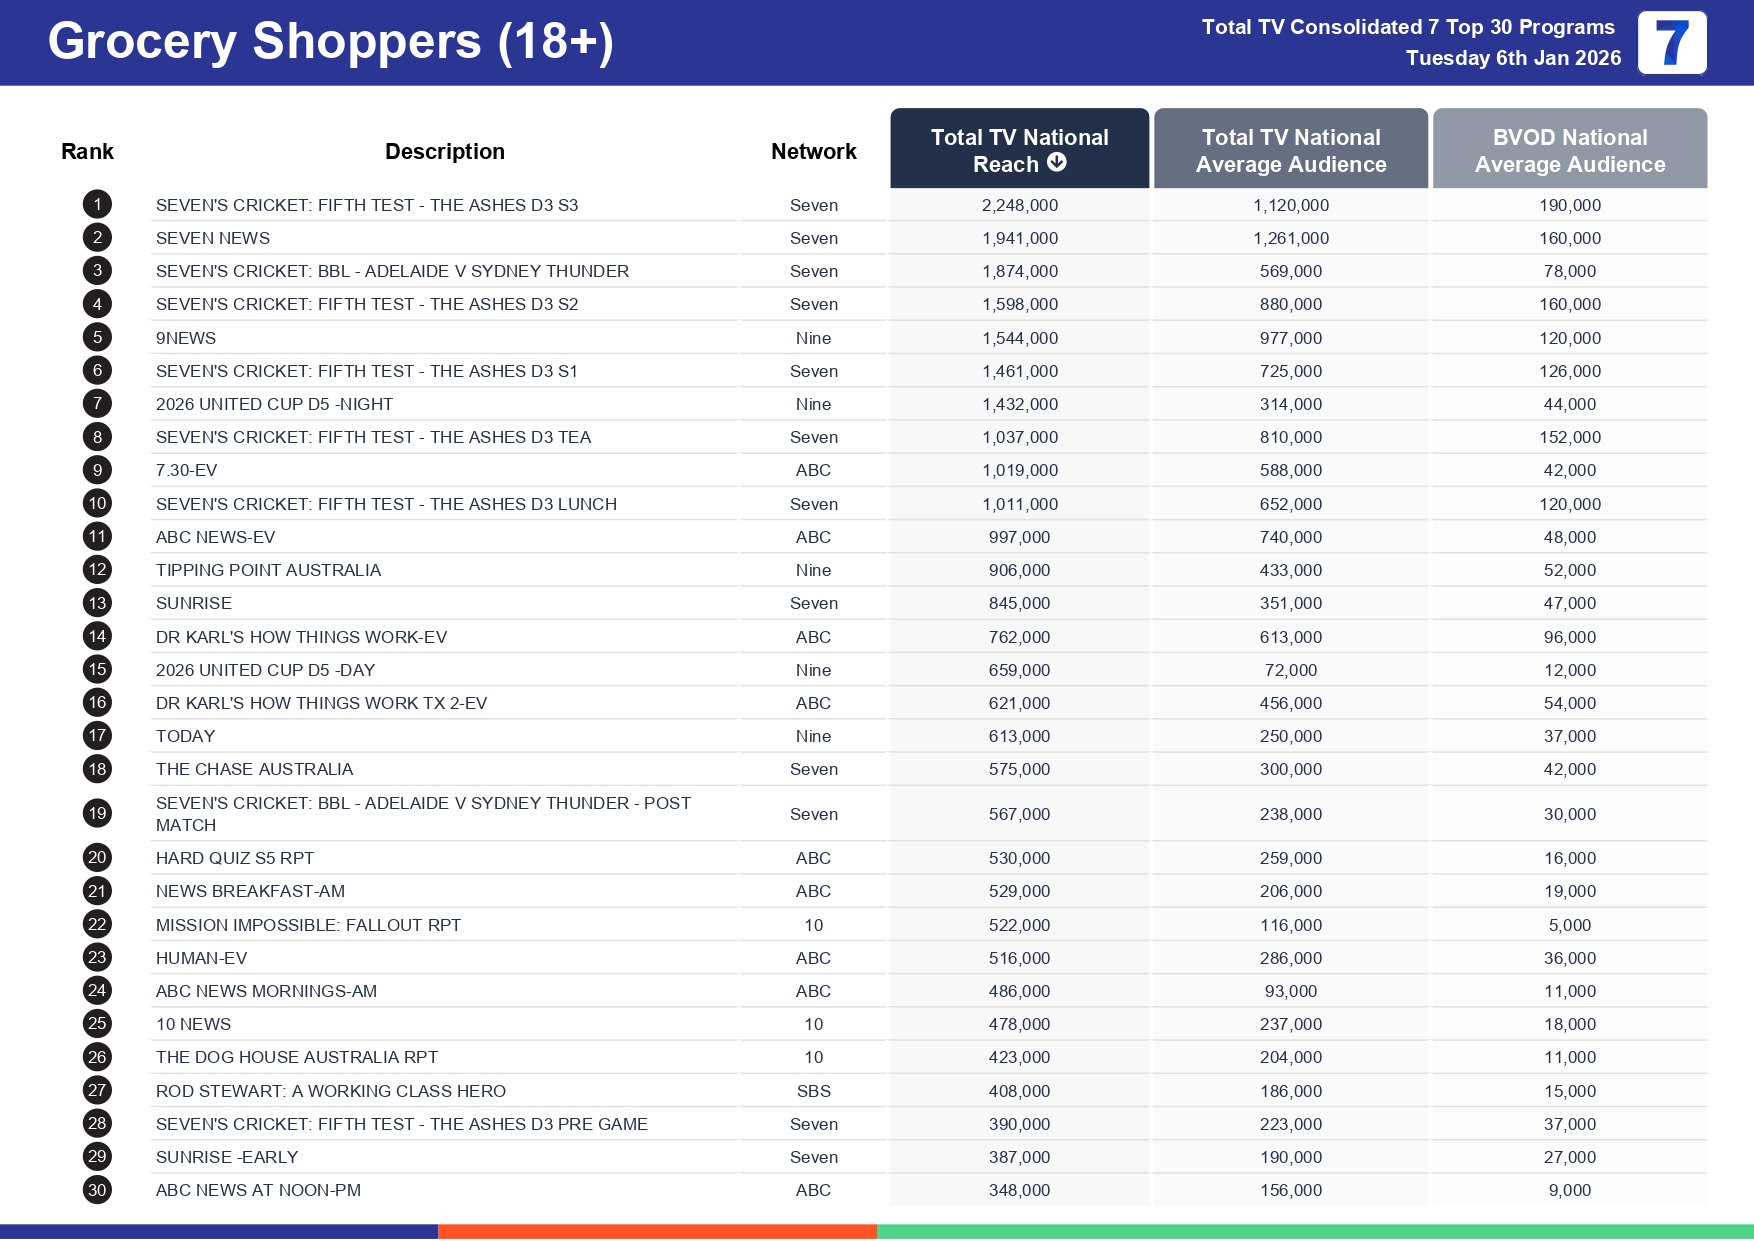Click the sort arrow in Reach header
Image resolution: width=1754 pixels, height=1241 pixels.
[x=1056, y=163]
